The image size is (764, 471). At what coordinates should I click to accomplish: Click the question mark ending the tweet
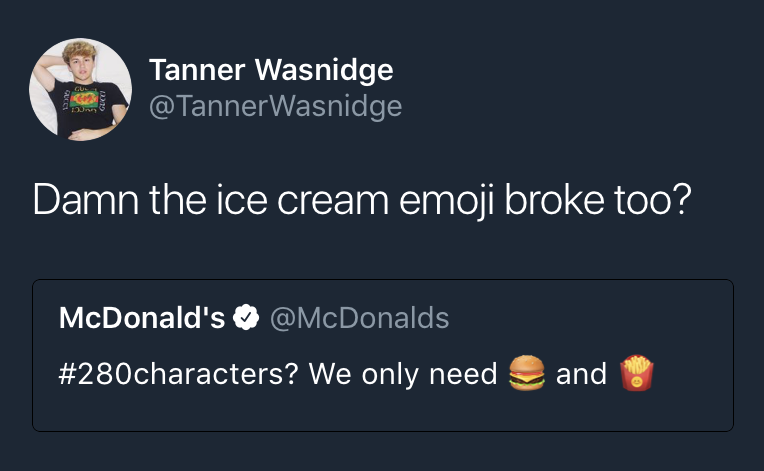pyautogui.click(x=682, y=200)
